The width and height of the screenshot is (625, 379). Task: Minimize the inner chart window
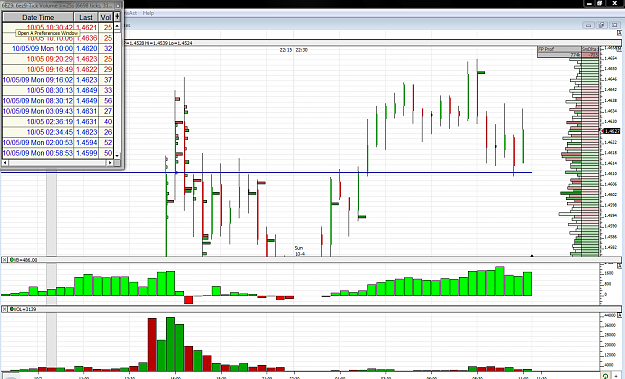click(588, 25)
